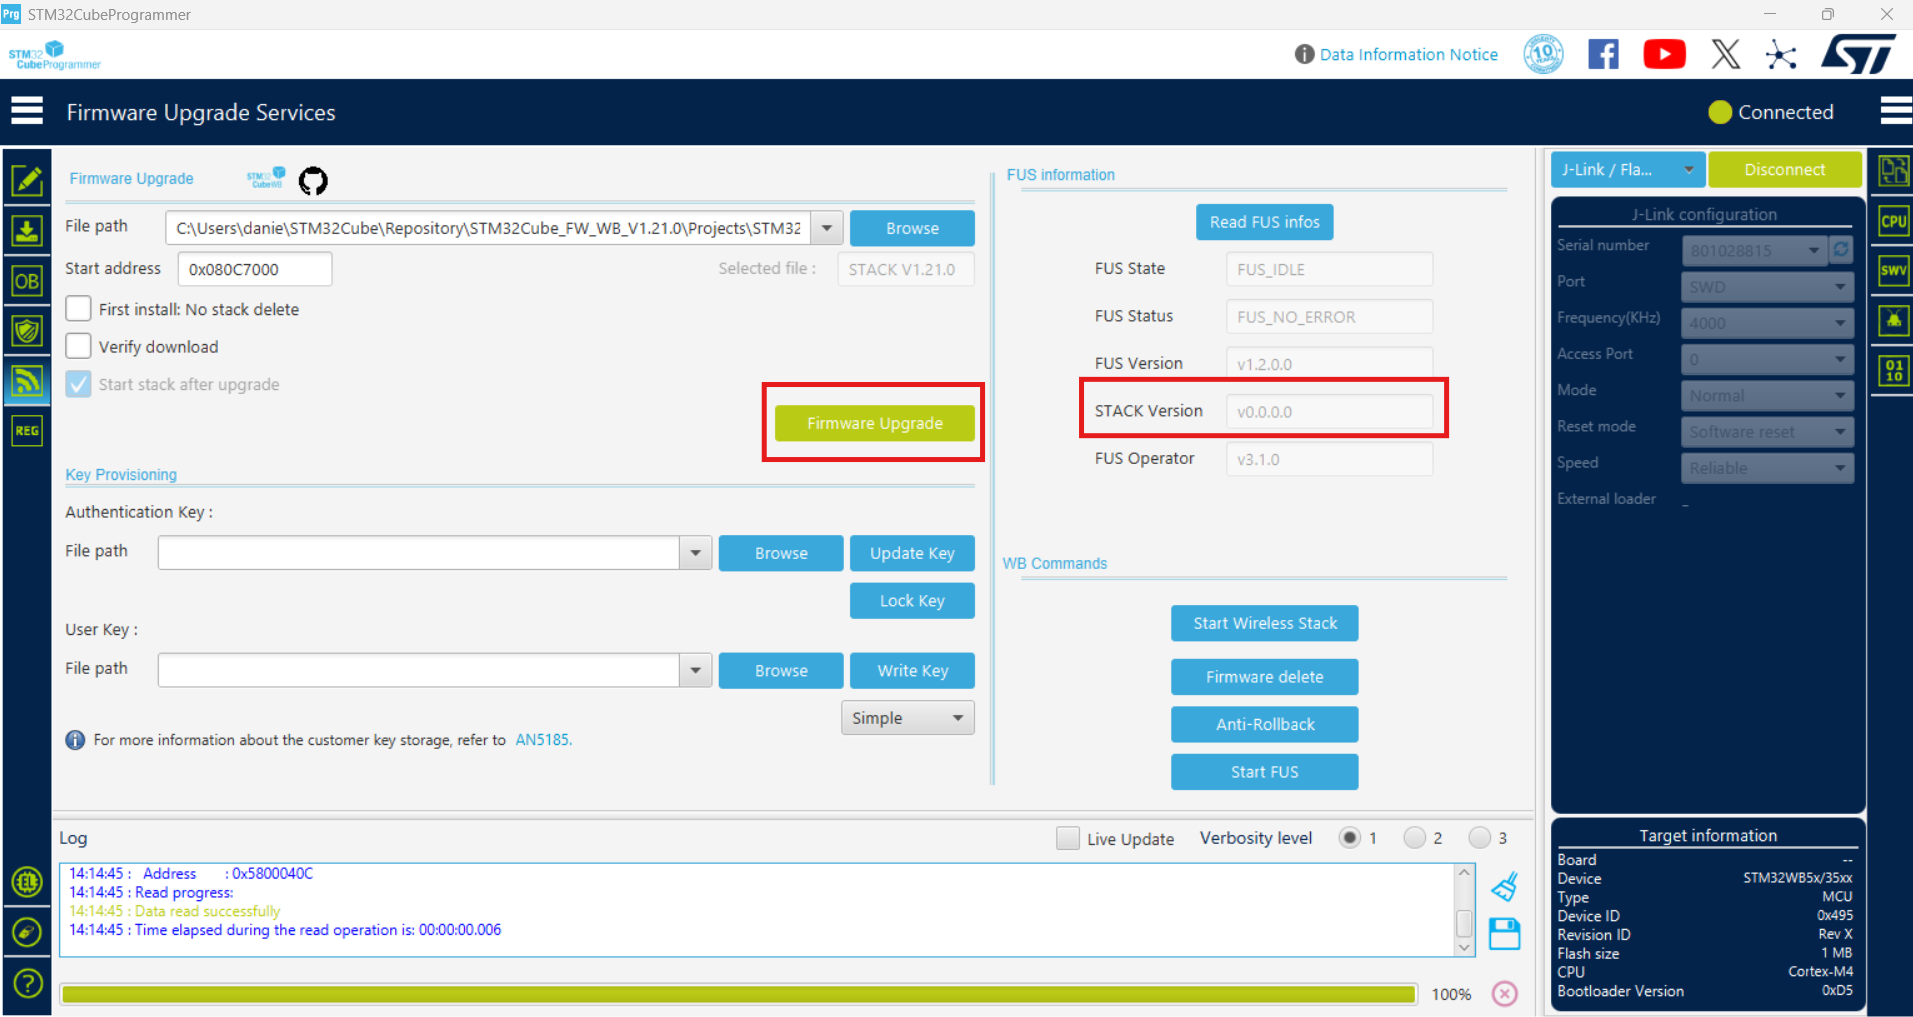Open the Reset mode dropdown

[1766, 431]
